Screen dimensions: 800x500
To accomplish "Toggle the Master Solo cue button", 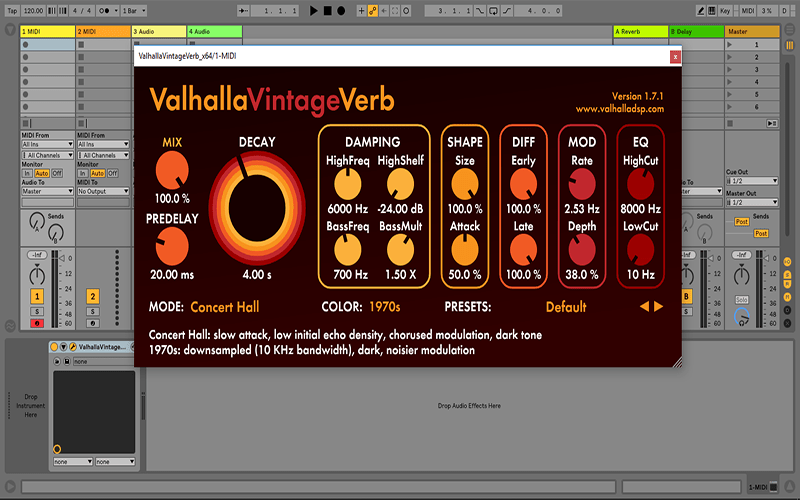I will 741,299.
